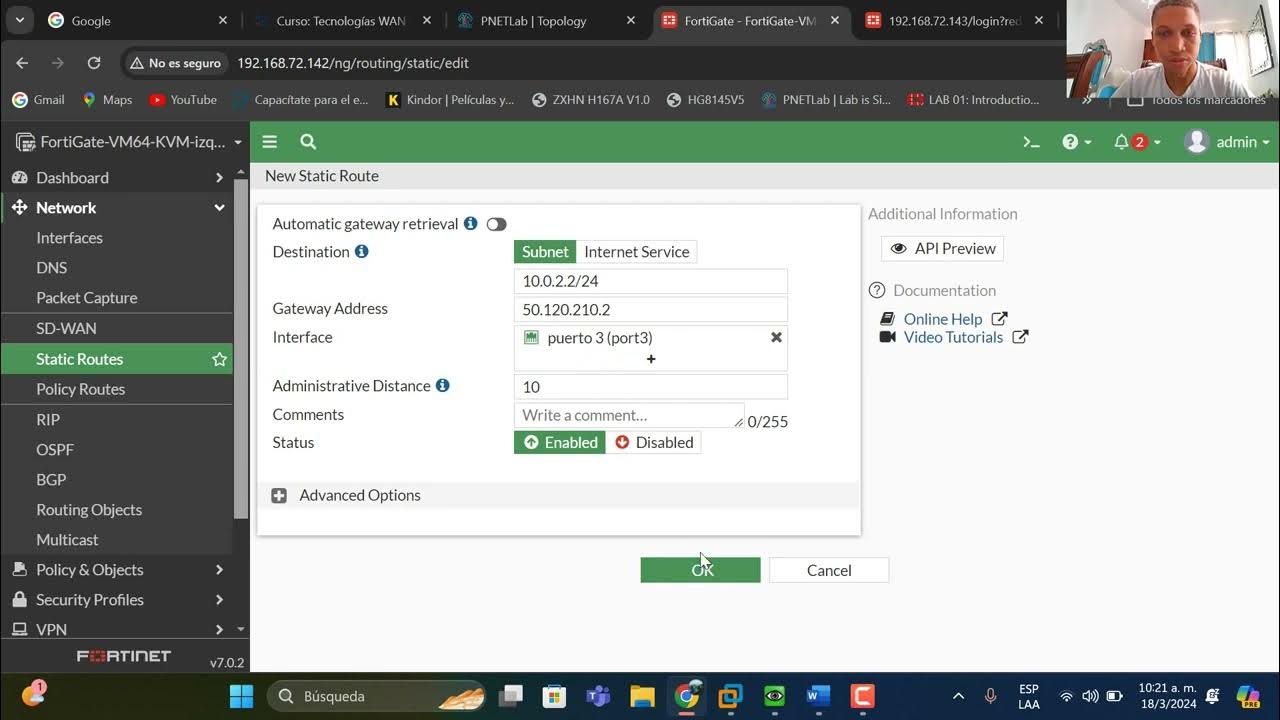Open RIP routing page

click(x=48, y=419)
